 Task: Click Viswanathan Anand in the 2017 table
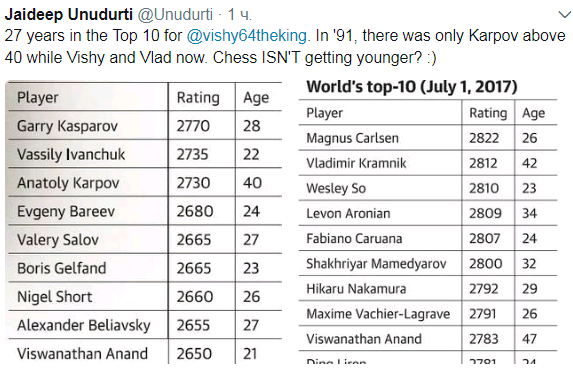364,339
